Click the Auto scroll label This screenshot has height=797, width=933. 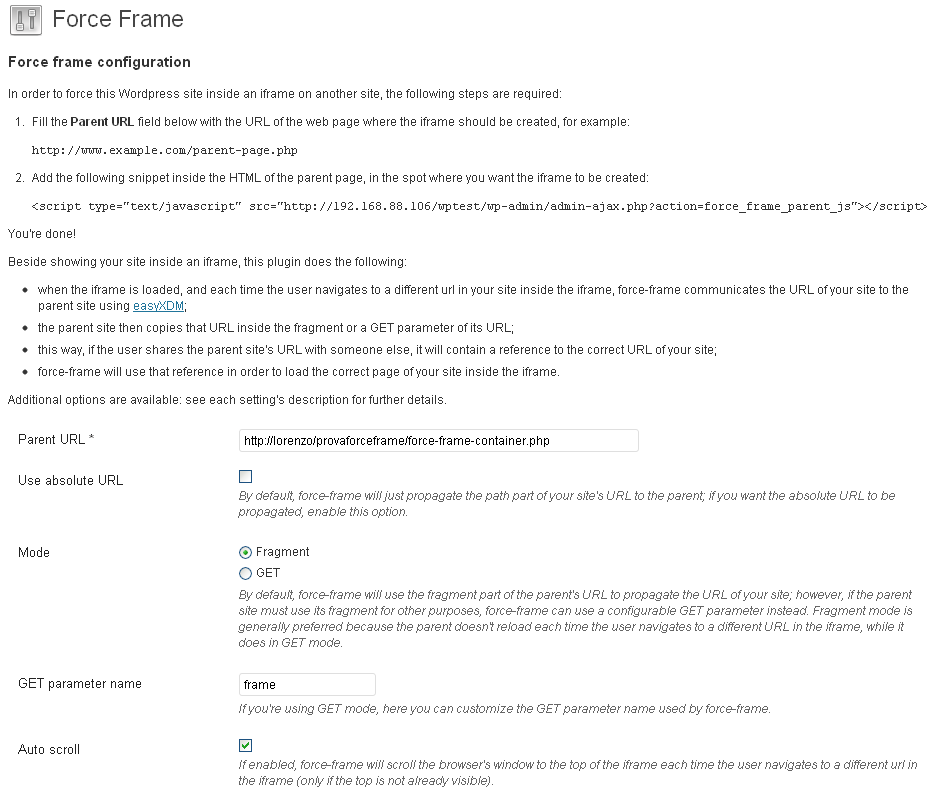pos(49,749)
